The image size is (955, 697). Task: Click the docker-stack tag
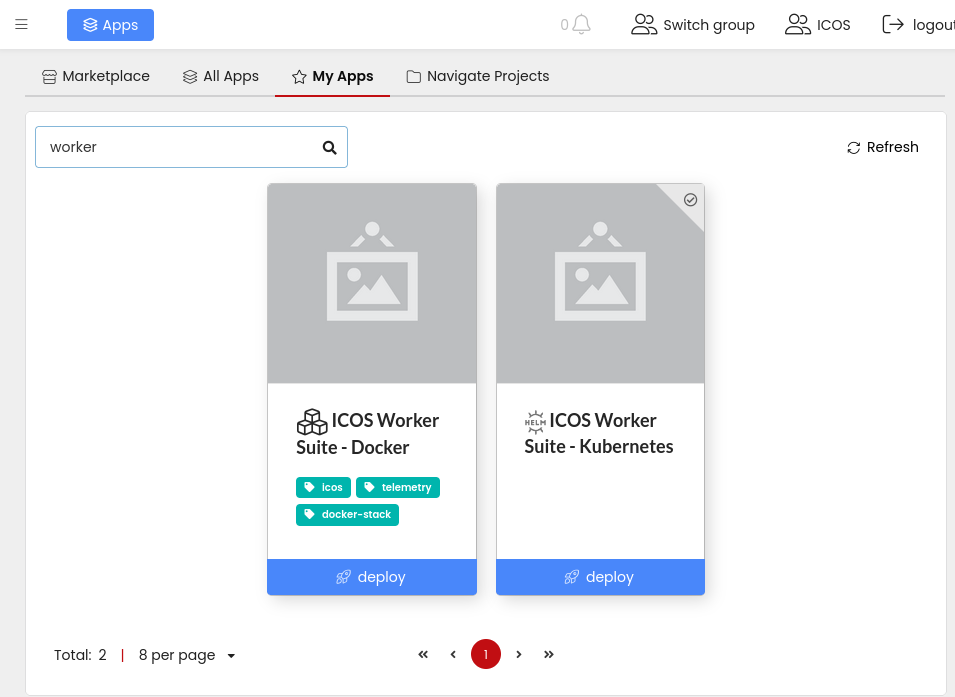(347, 515)
